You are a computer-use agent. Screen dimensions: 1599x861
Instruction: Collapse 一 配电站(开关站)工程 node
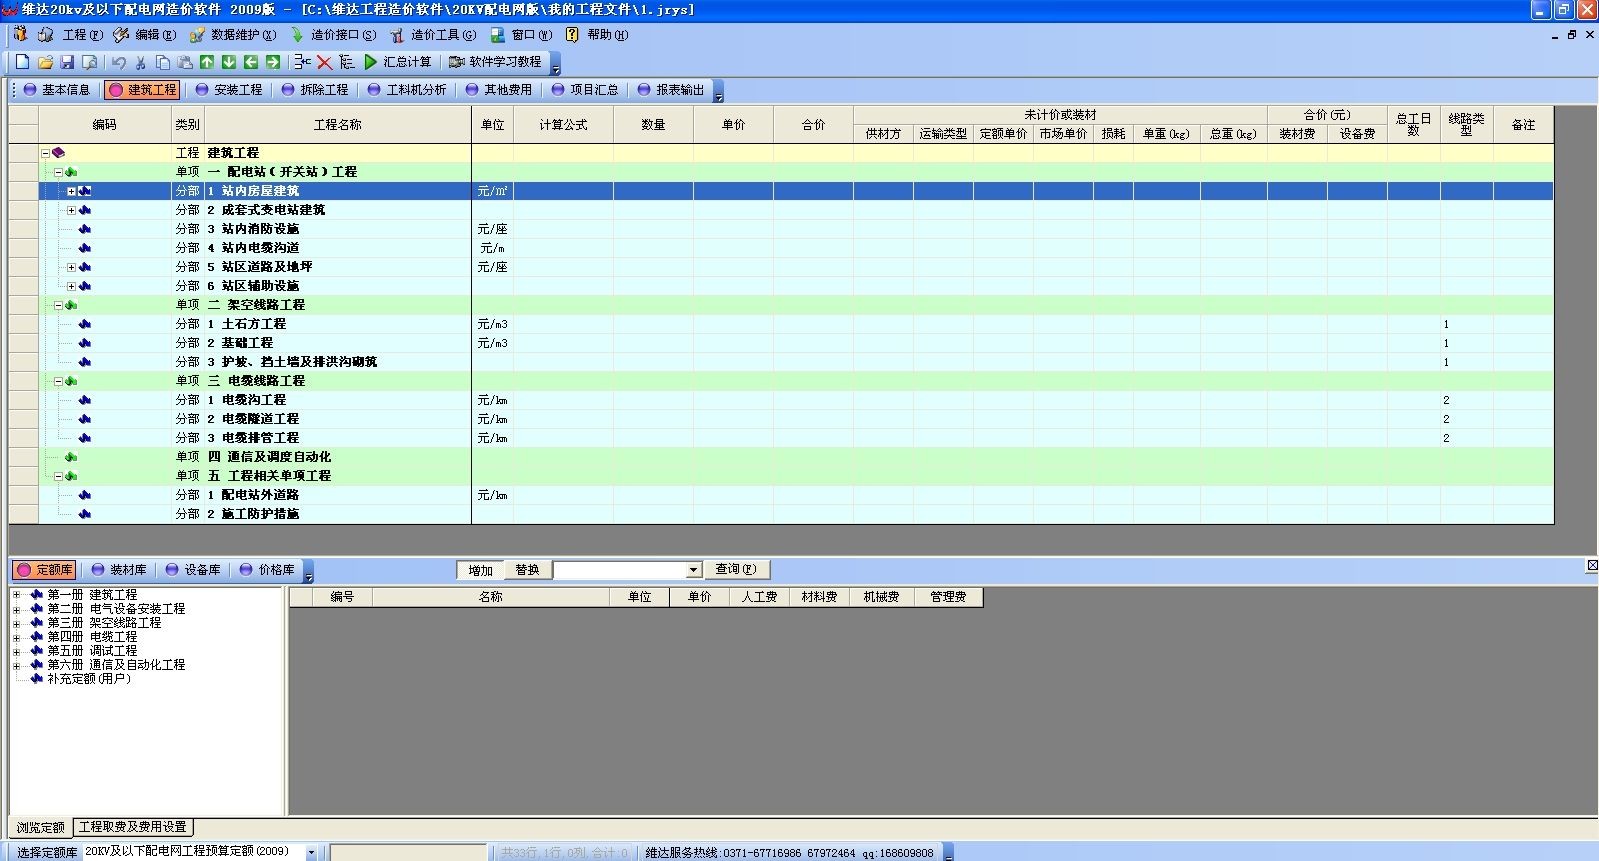tap(58, 172)
